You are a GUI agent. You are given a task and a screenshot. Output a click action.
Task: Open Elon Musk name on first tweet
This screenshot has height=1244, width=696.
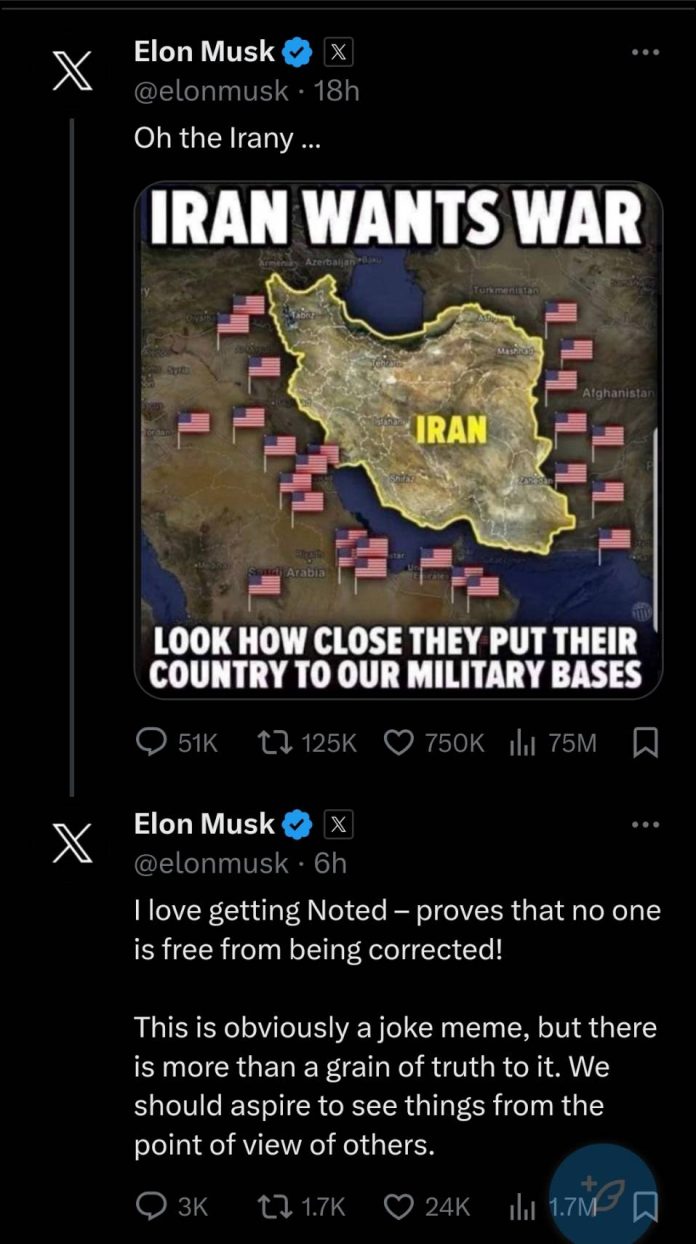pos(203,51)
